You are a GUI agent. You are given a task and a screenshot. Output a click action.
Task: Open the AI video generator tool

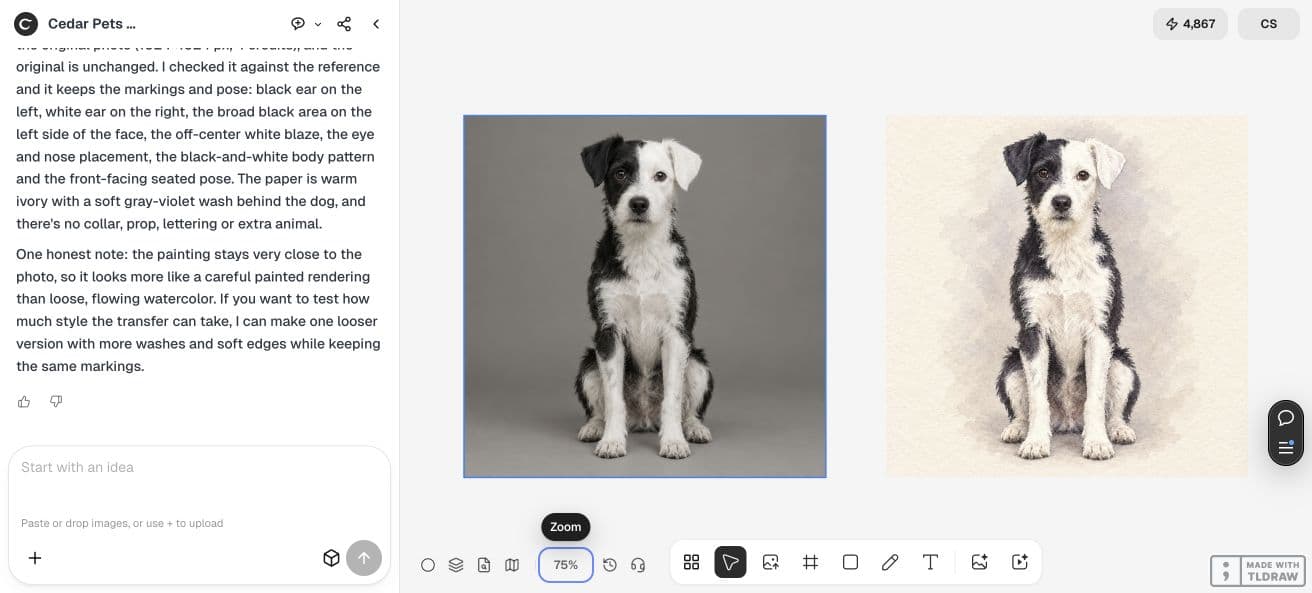point(1020,562)
